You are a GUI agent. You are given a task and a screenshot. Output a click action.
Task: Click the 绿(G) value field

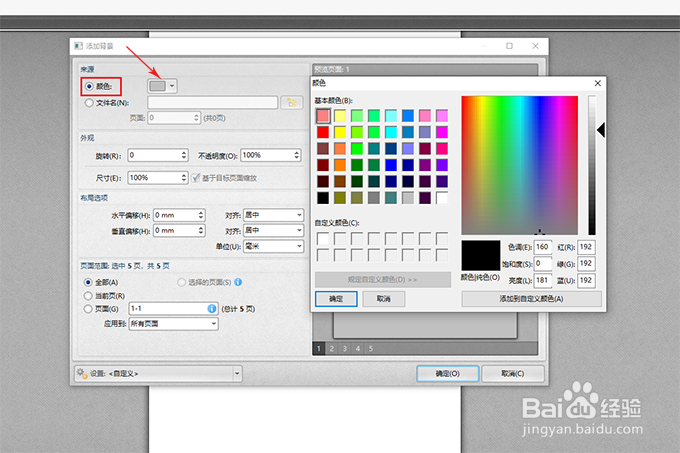coord(586,264)
